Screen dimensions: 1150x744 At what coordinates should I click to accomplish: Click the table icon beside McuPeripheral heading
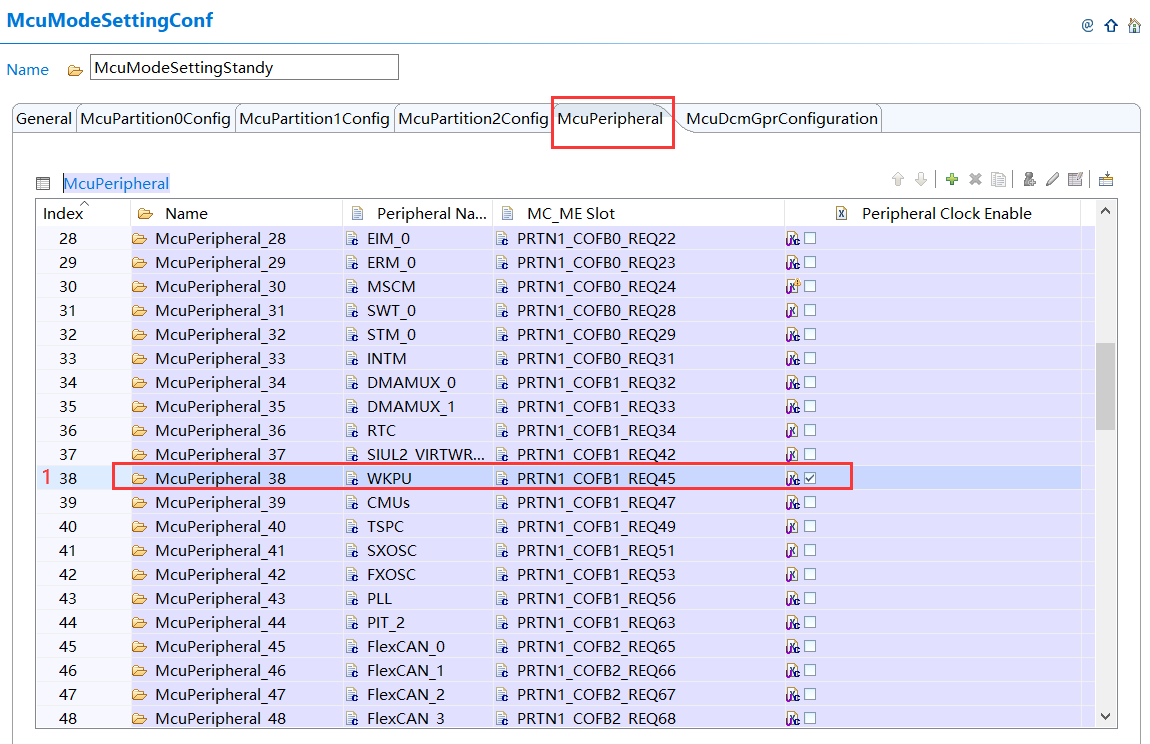[x=43, y=183]
